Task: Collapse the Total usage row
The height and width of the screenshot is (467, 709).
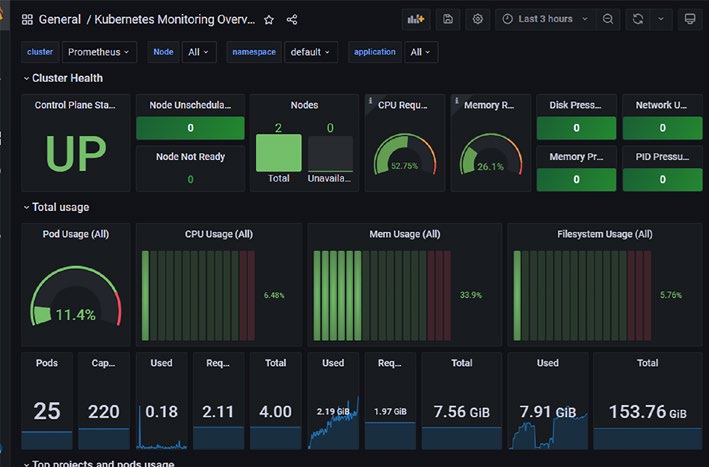Action: coord(57,208)
